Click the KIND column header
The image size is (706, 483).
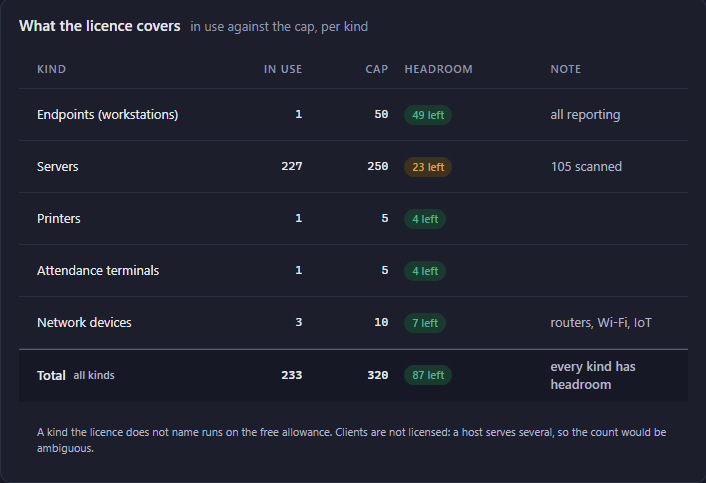coord(51,69)
